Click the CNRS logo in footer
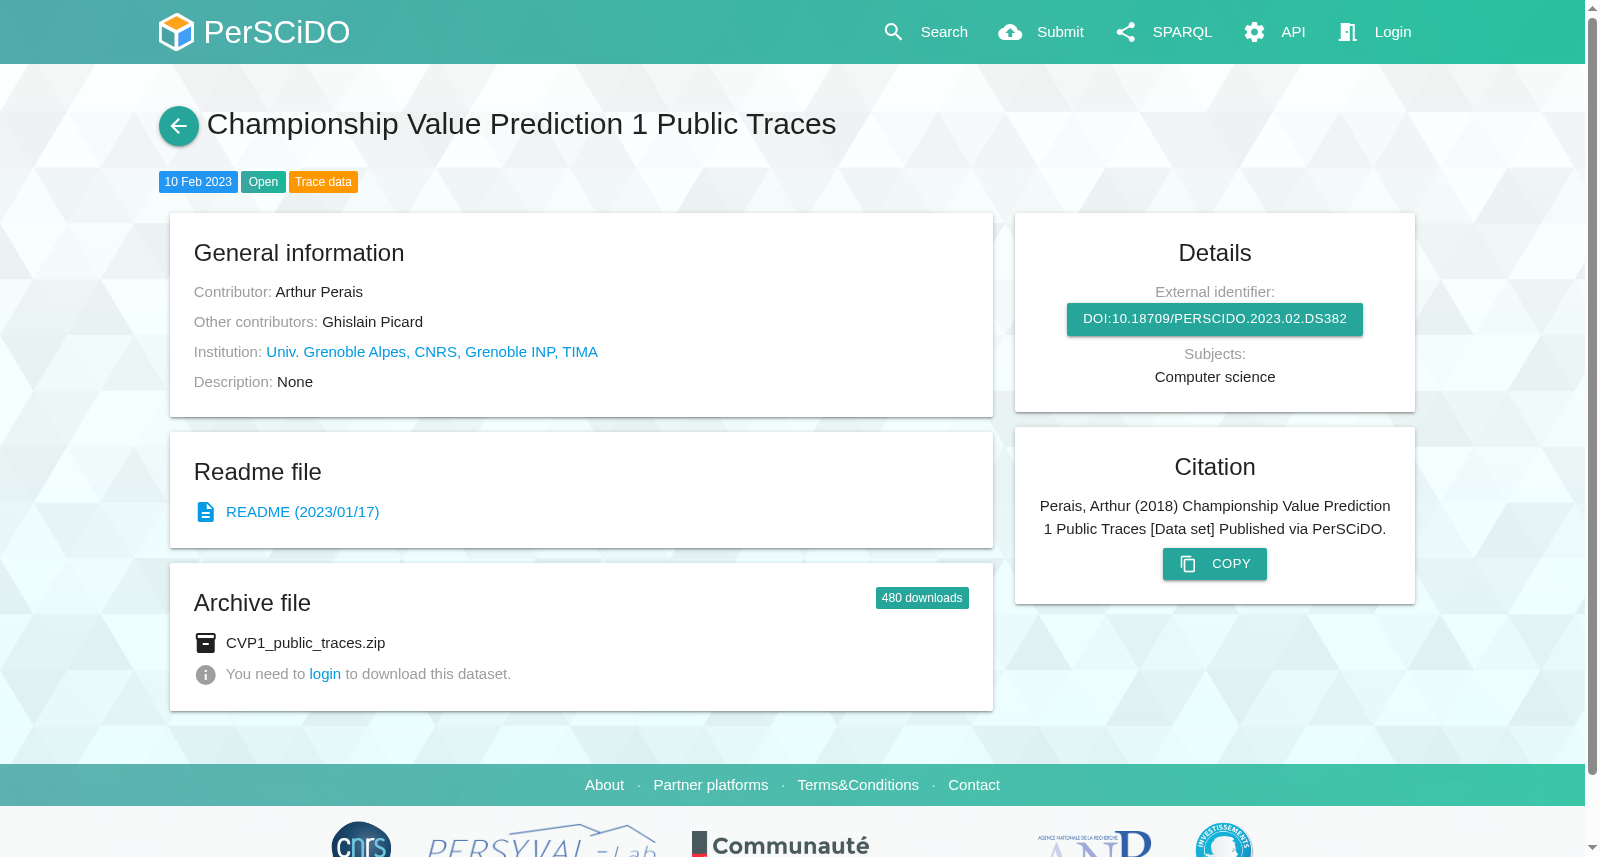 [361, 840]
